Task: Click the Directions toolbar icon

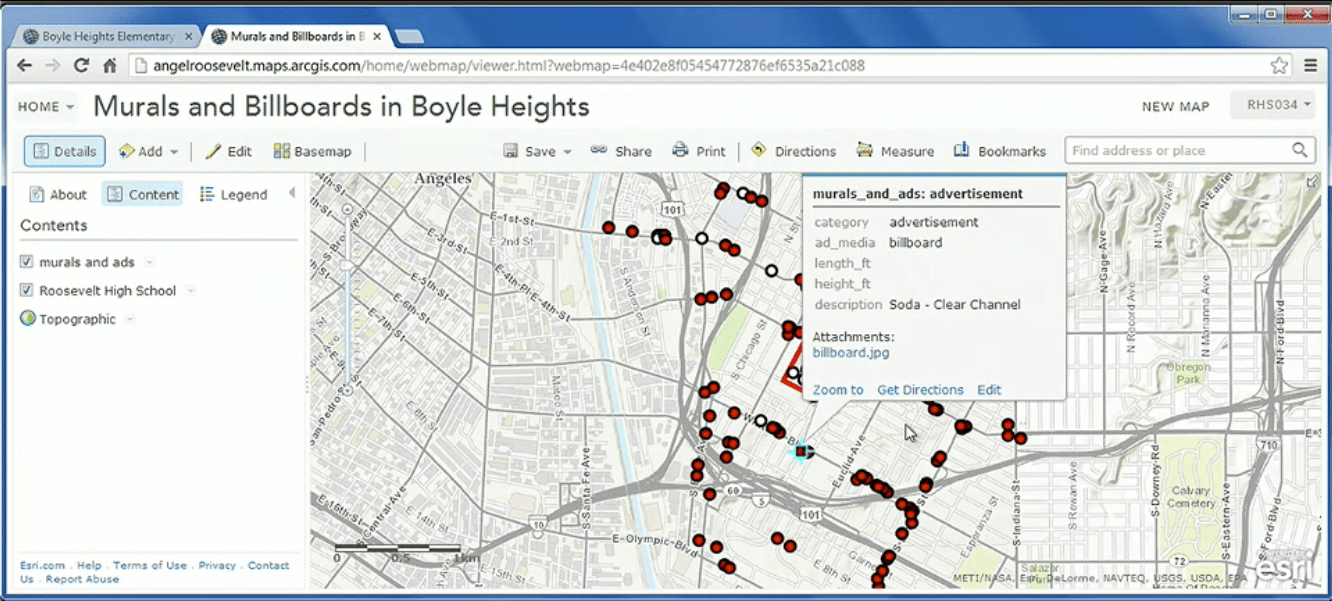Action: click(x=759, y=151)
